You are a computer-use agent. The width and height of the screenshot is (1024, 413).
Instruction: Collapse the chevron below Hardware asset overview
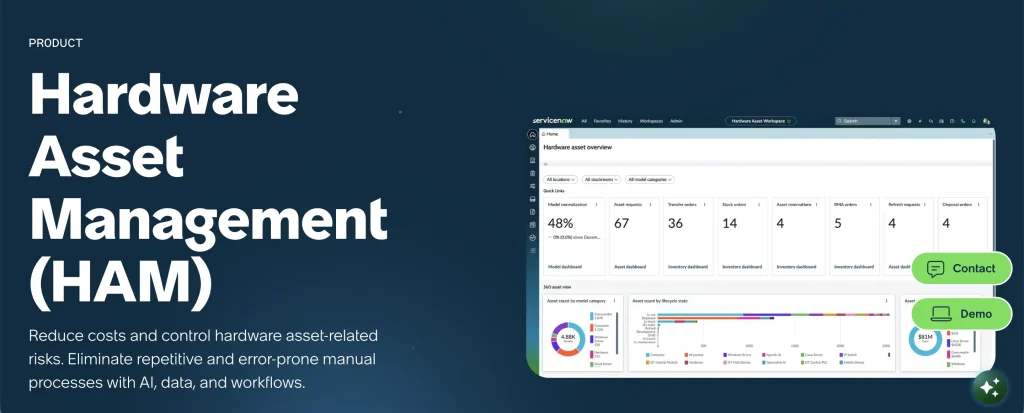546,164
